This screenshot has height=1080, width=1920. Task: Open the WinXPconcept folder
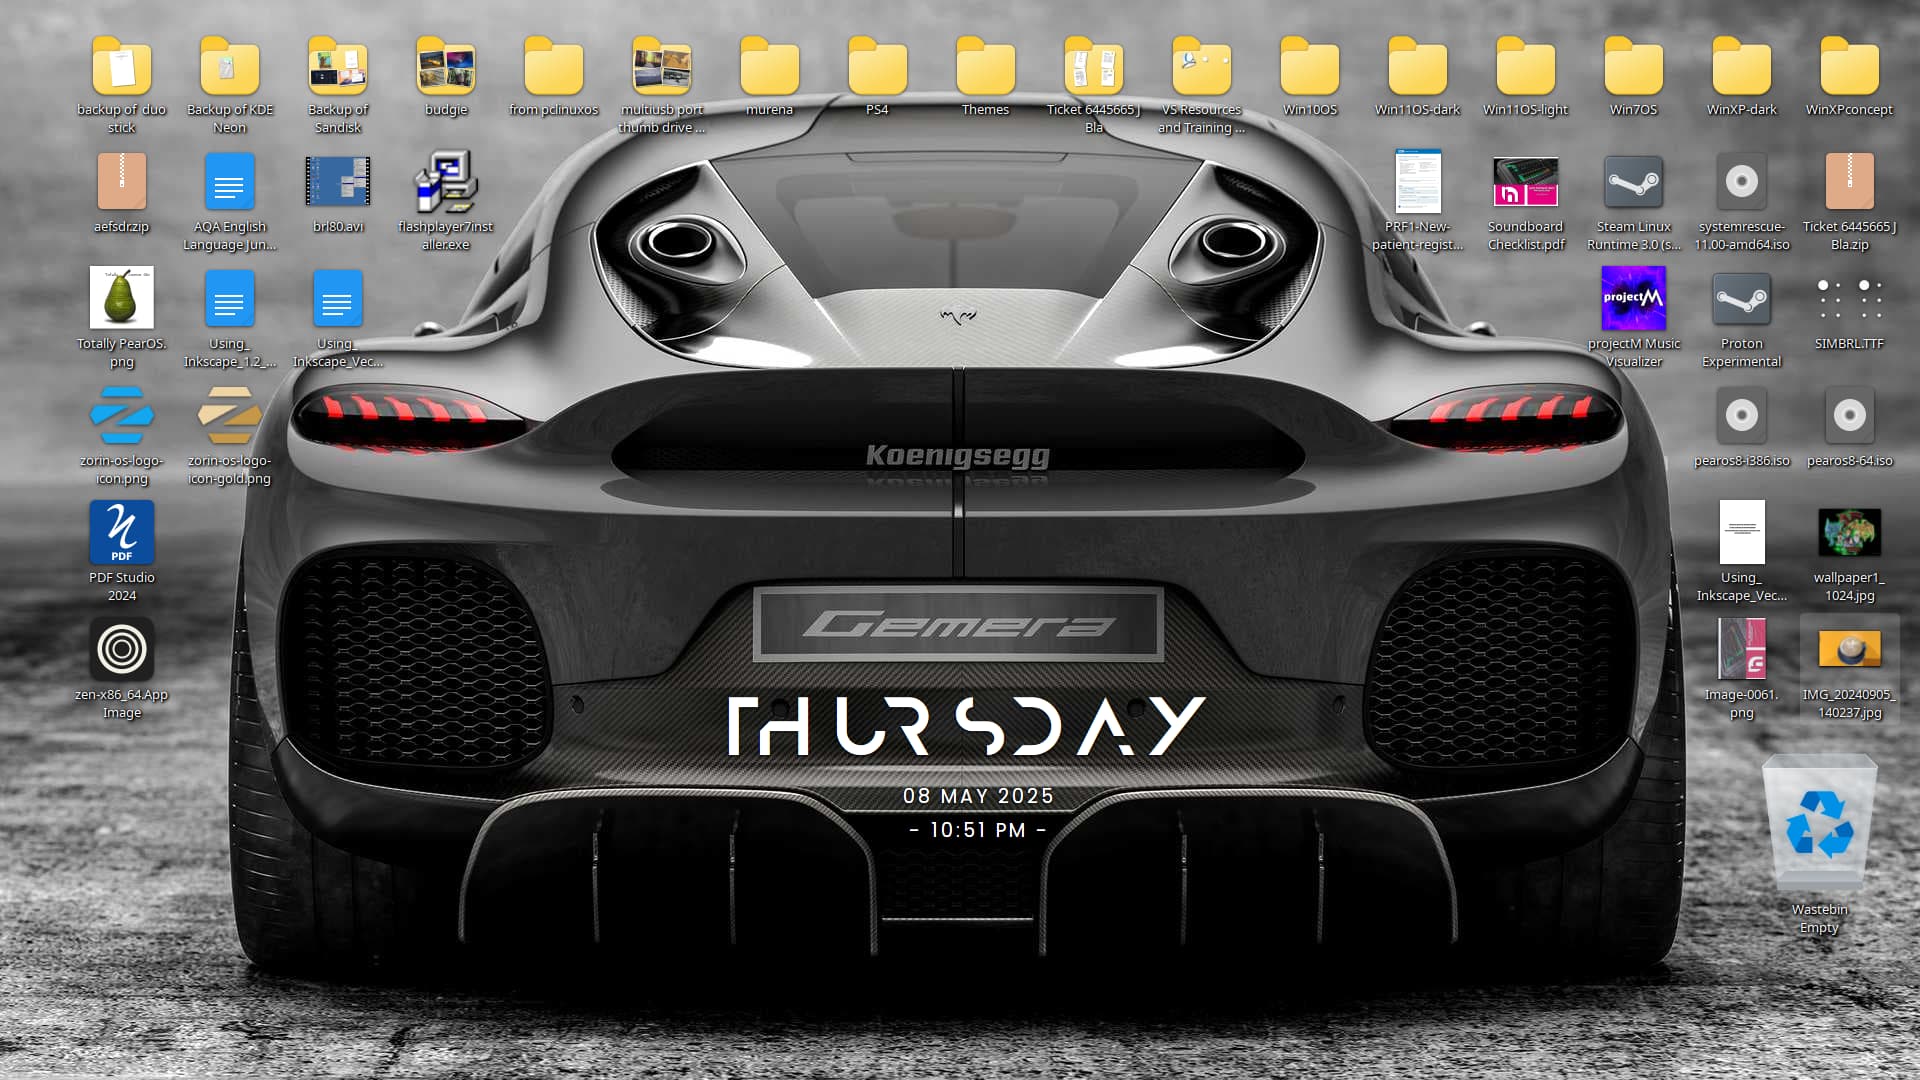point(1849,66)
